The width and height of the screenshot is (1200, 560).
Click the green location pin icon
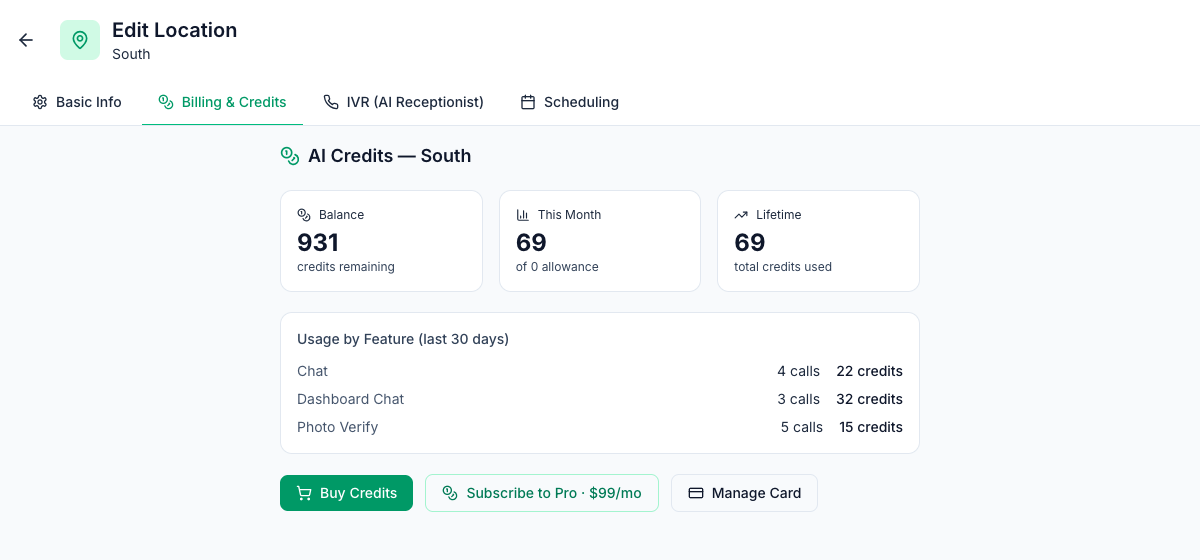tap(80, 40)
